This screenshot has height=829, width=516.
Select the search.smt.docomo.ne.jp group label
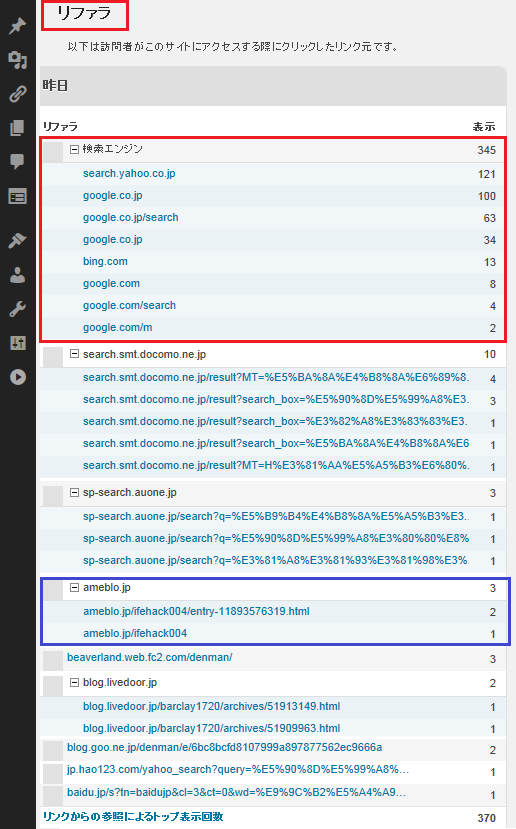point(144,354)
